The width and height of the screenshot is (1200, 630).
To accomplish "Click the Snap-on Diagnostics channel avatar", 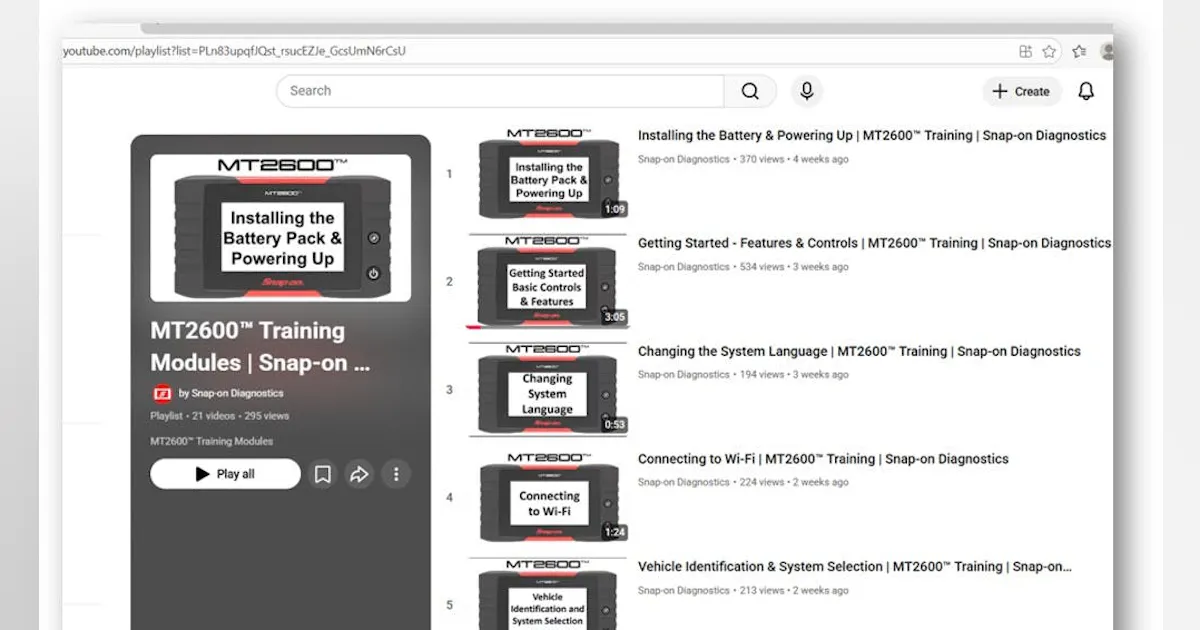I will [161, 393].
